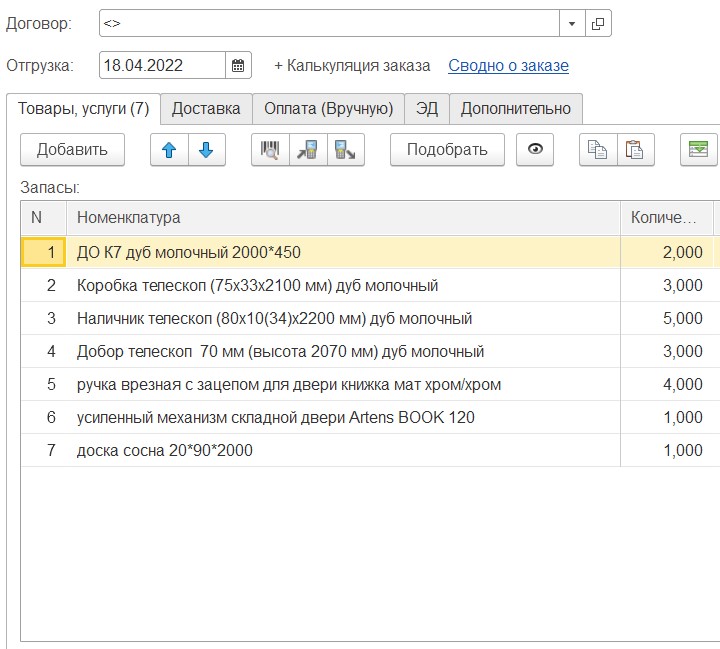Select the row доска сосна 20*90*2000

pos(165,451)
